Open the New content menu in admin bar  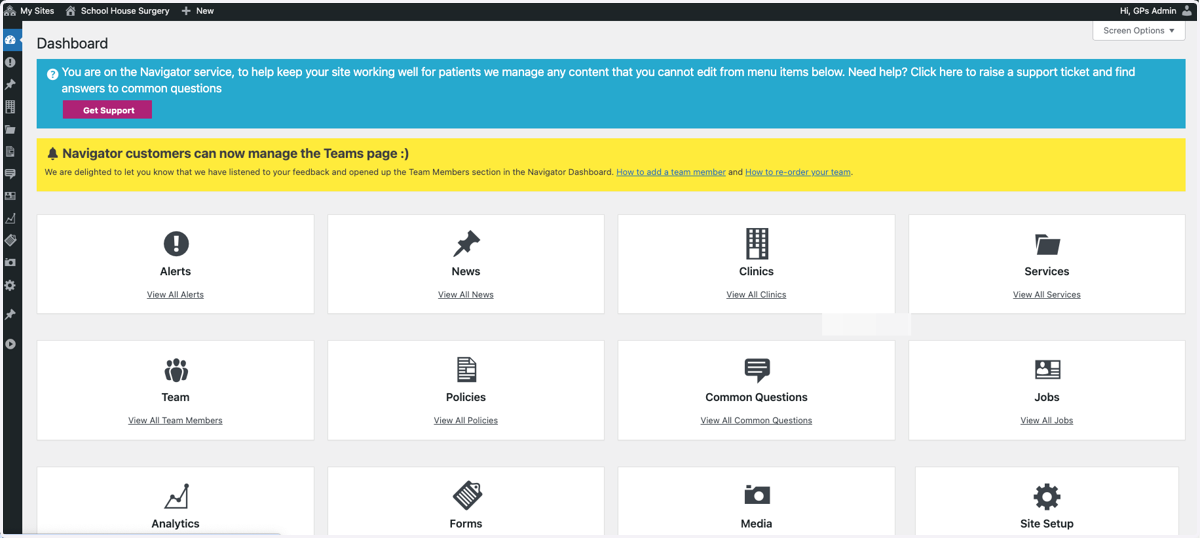click(x=198, y=10)
